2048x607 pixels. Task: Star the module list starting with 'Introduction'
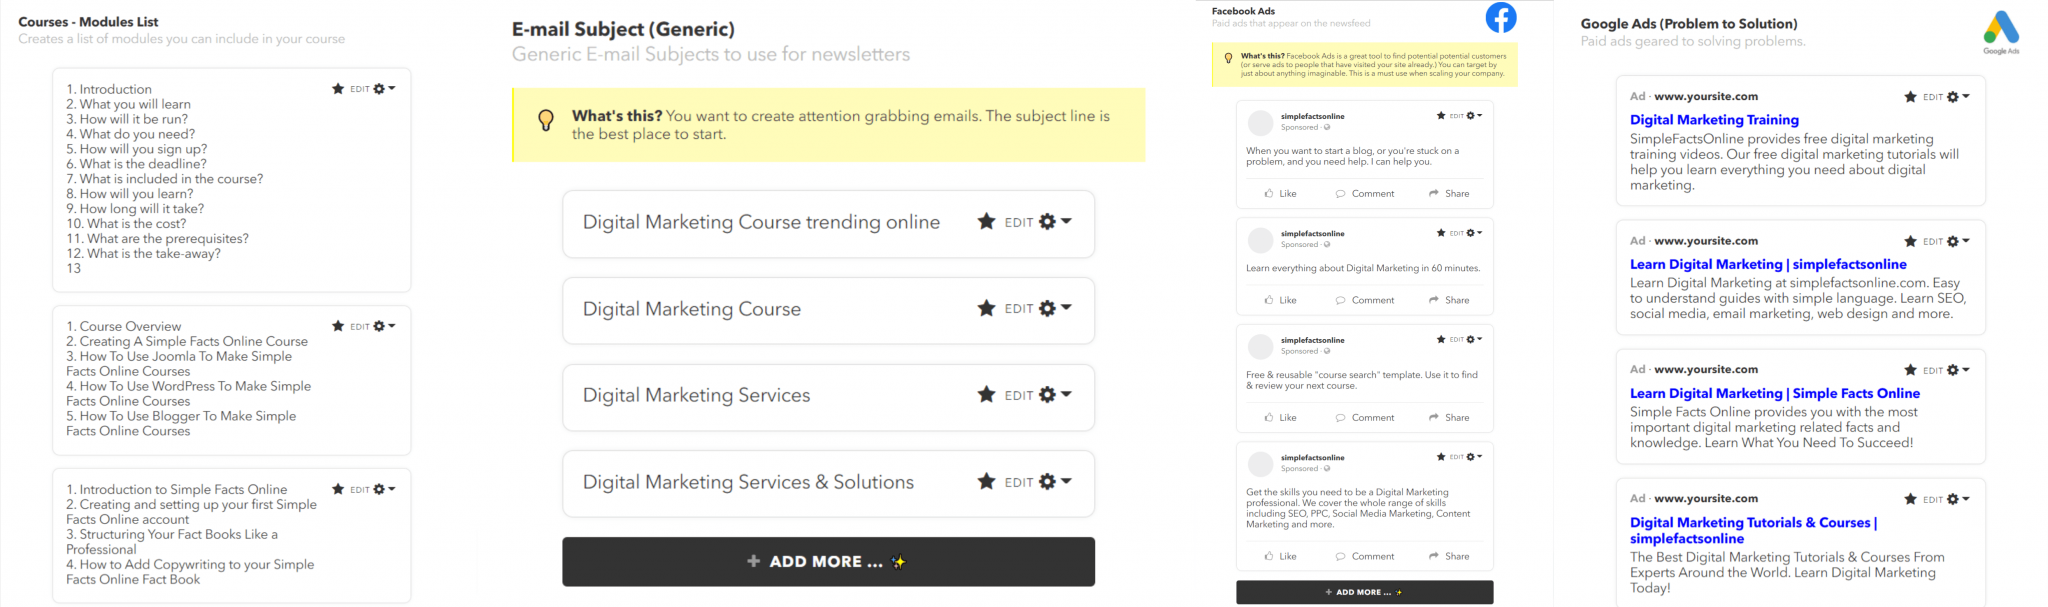[x=338, y=89]
